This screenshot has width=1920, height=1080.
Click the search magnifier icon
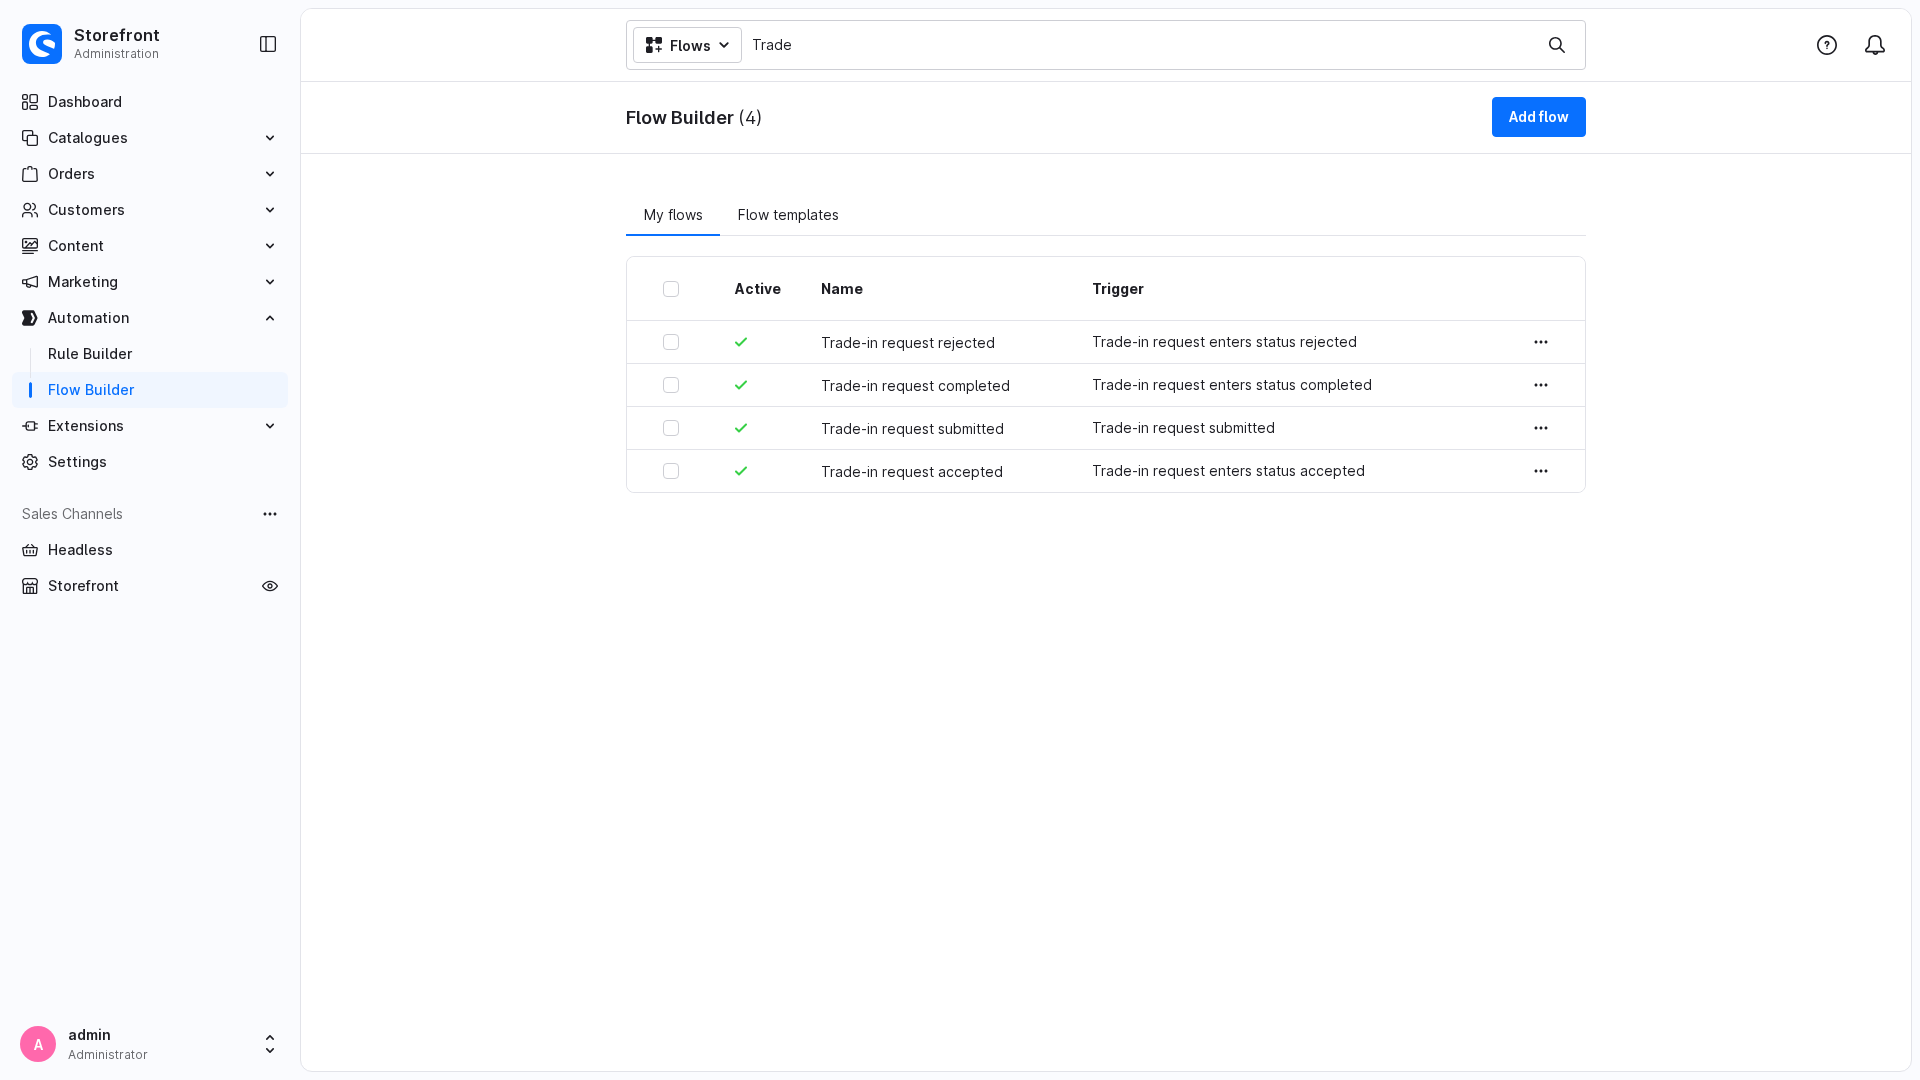pyautogui.click(x=1557, y=45)
